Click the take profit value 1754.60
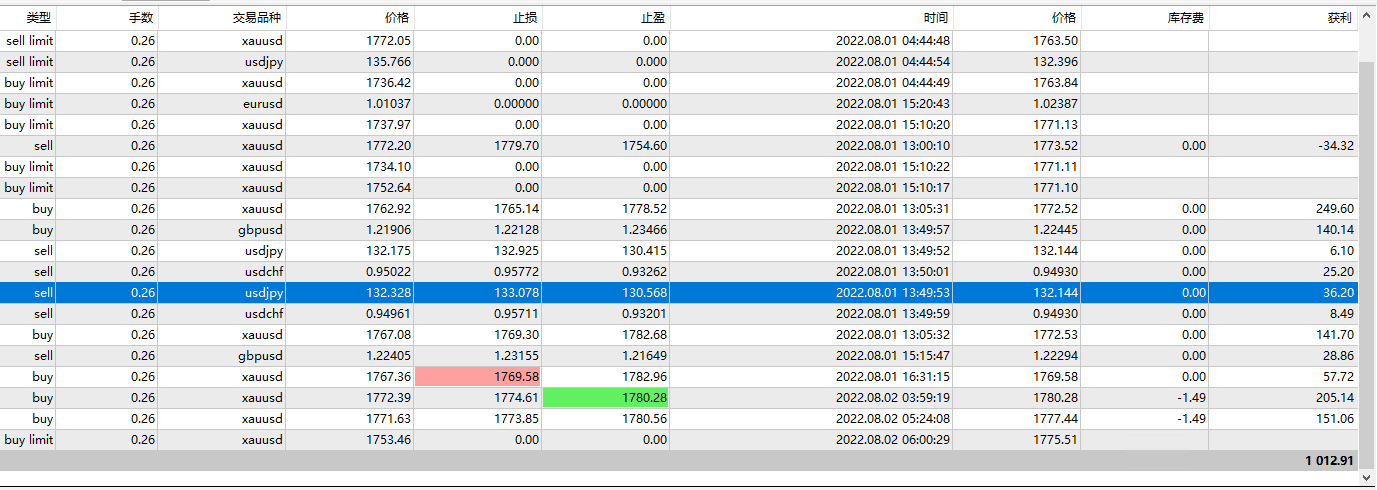The image size is (1377, 490). (x=645, y=146)
